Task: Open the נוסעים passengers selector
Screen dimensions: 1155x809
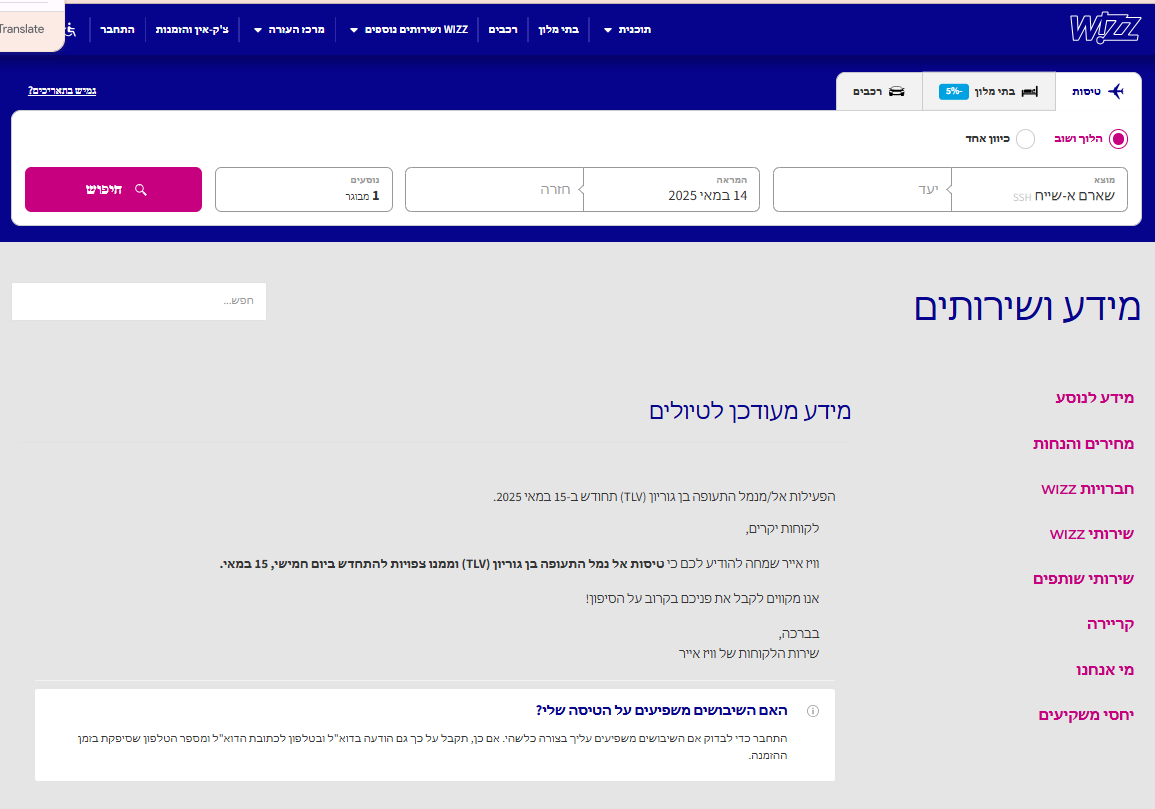Action: click(x=303, y=189)
